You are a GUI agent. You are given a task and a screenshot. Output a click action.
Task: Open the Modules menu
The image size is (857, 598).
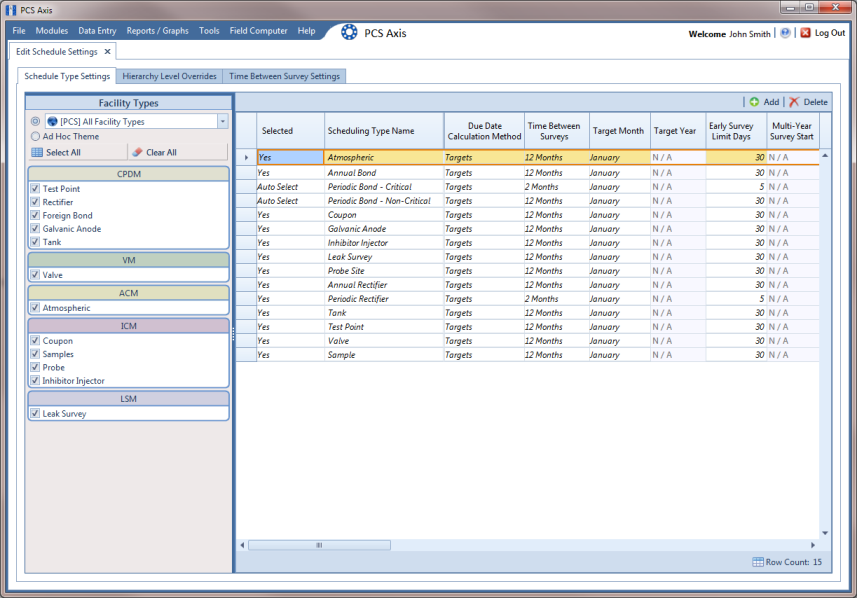pyautogui.click(x=52, y=31)
